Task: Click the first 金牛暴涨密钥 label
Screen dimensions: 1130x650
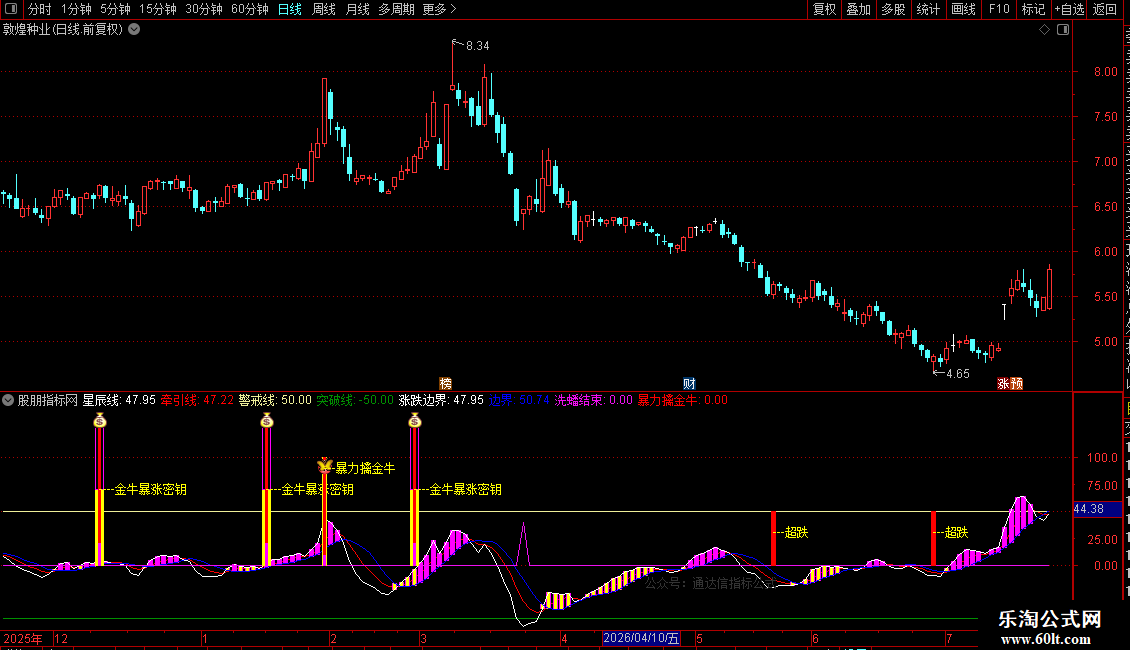Action: [x=151, y=489]
